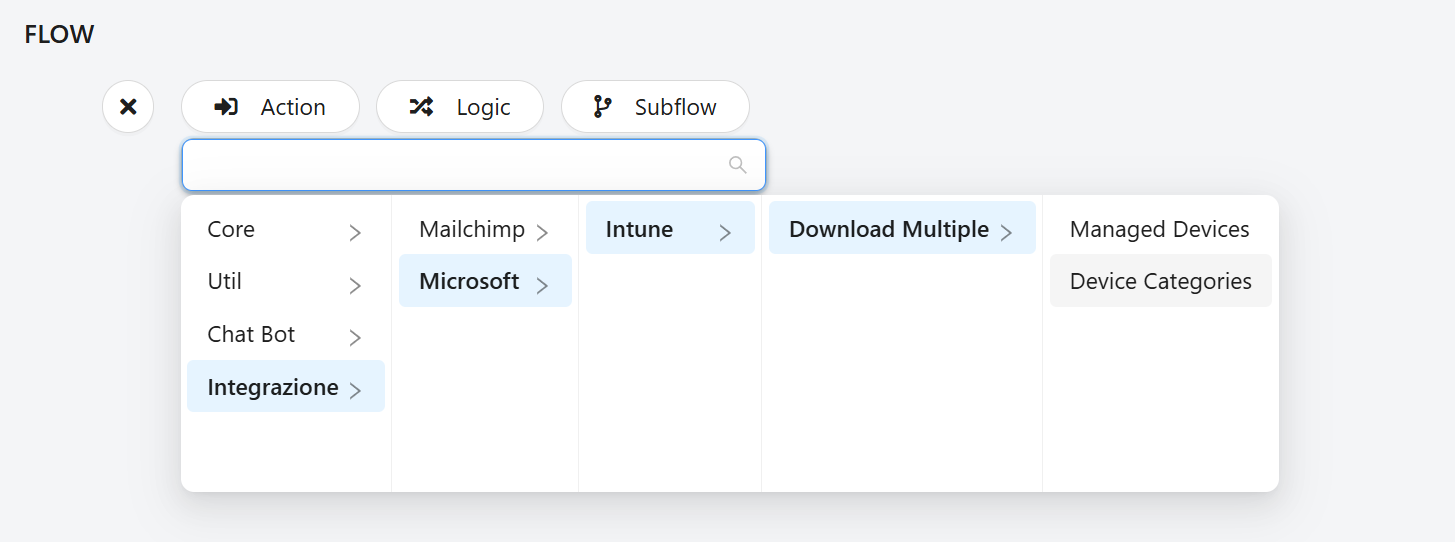Choose the Subflow label text
Screen dimensions: 1455x542
click(676, 107)
